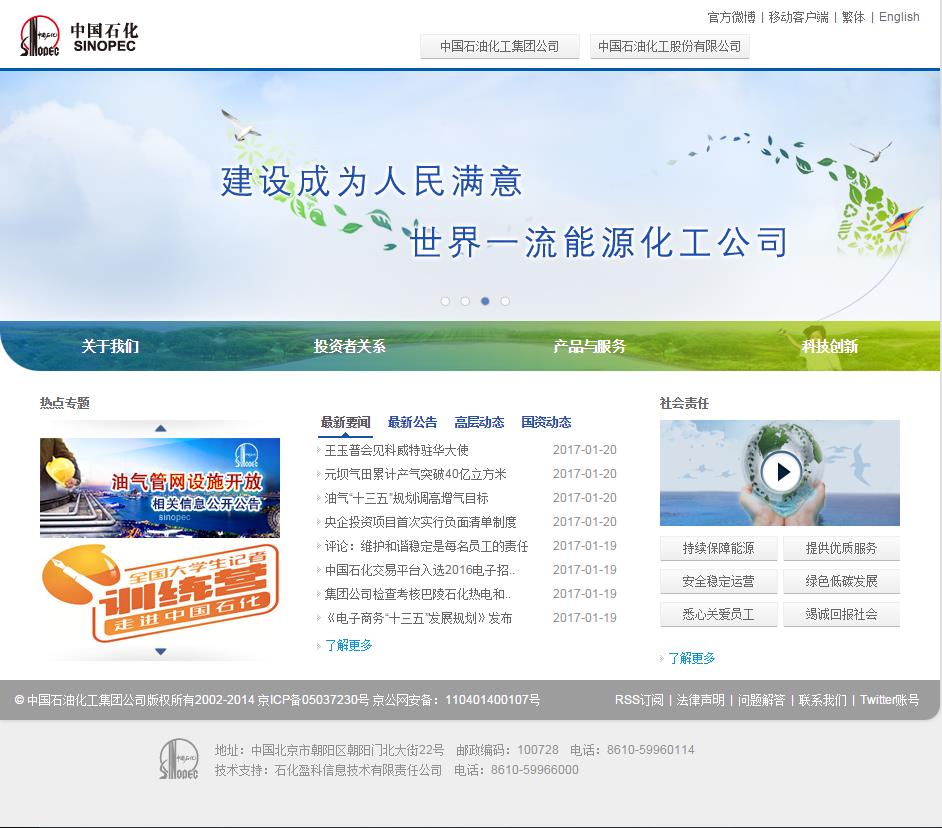Click the 悉心关爱员工 button
This screenshot has height=828, width=942.
tap(719, 614)
